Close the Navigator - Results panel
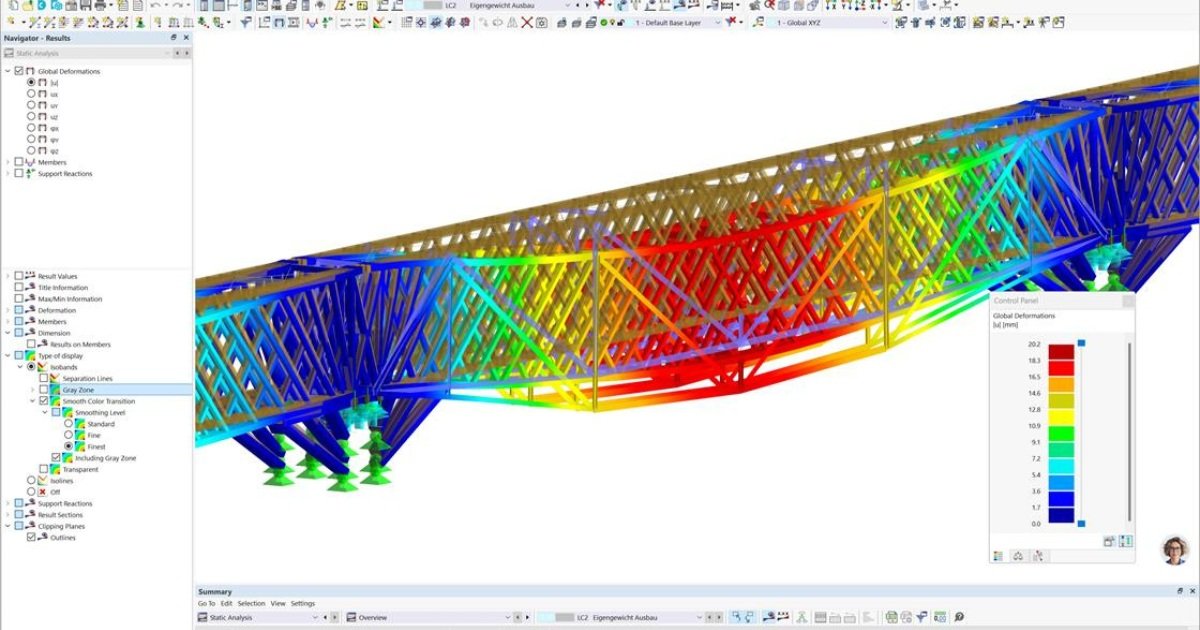 click(x=186, y=38)
